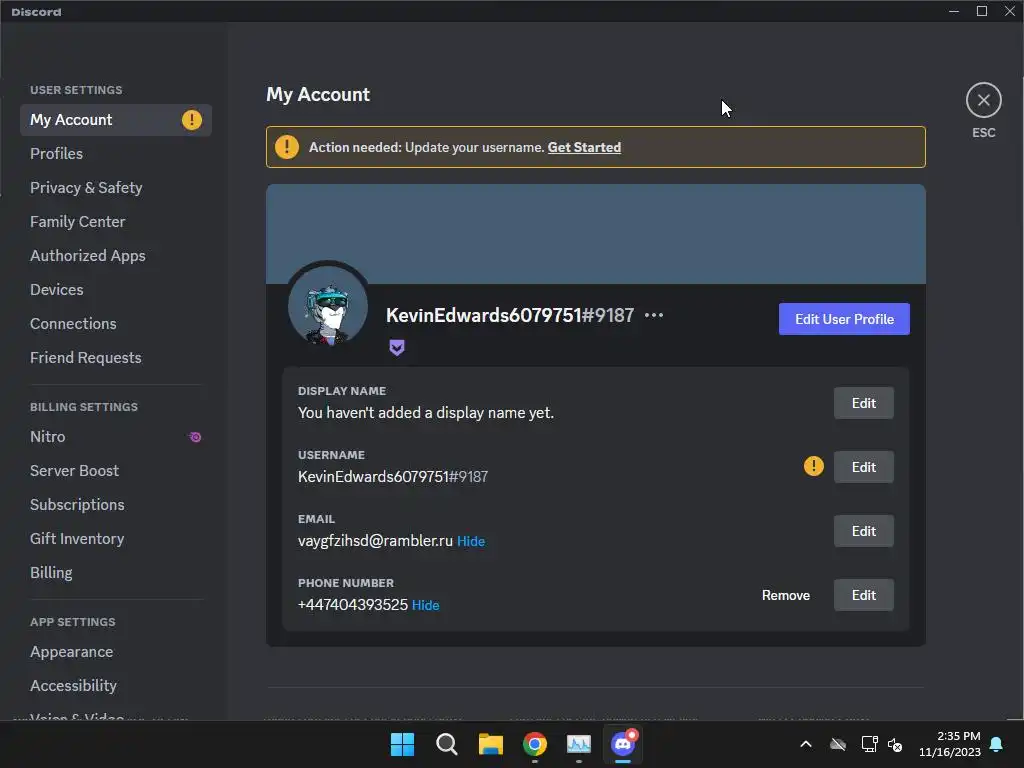Click the user avatar picture

tap(328, 306)
